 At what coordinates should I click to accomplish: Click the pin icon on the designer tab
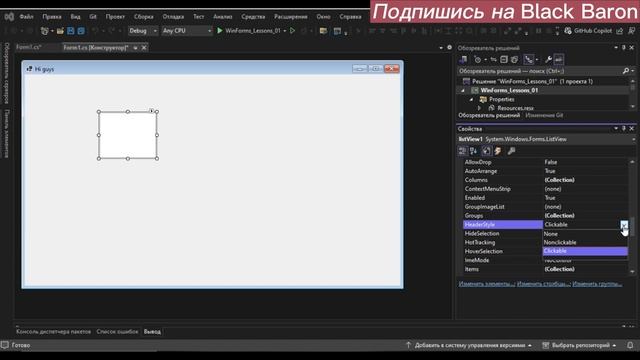pos(135,48)
